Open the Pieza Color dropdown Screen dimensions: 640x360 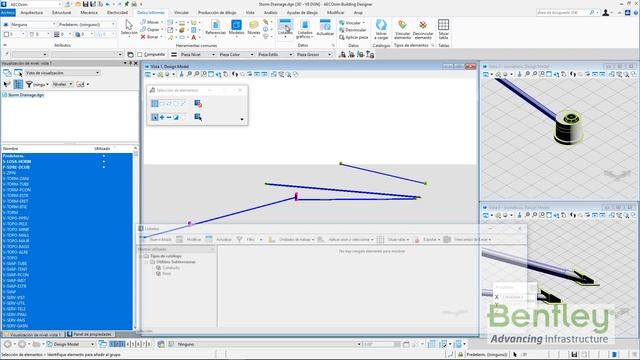point(236,54)
